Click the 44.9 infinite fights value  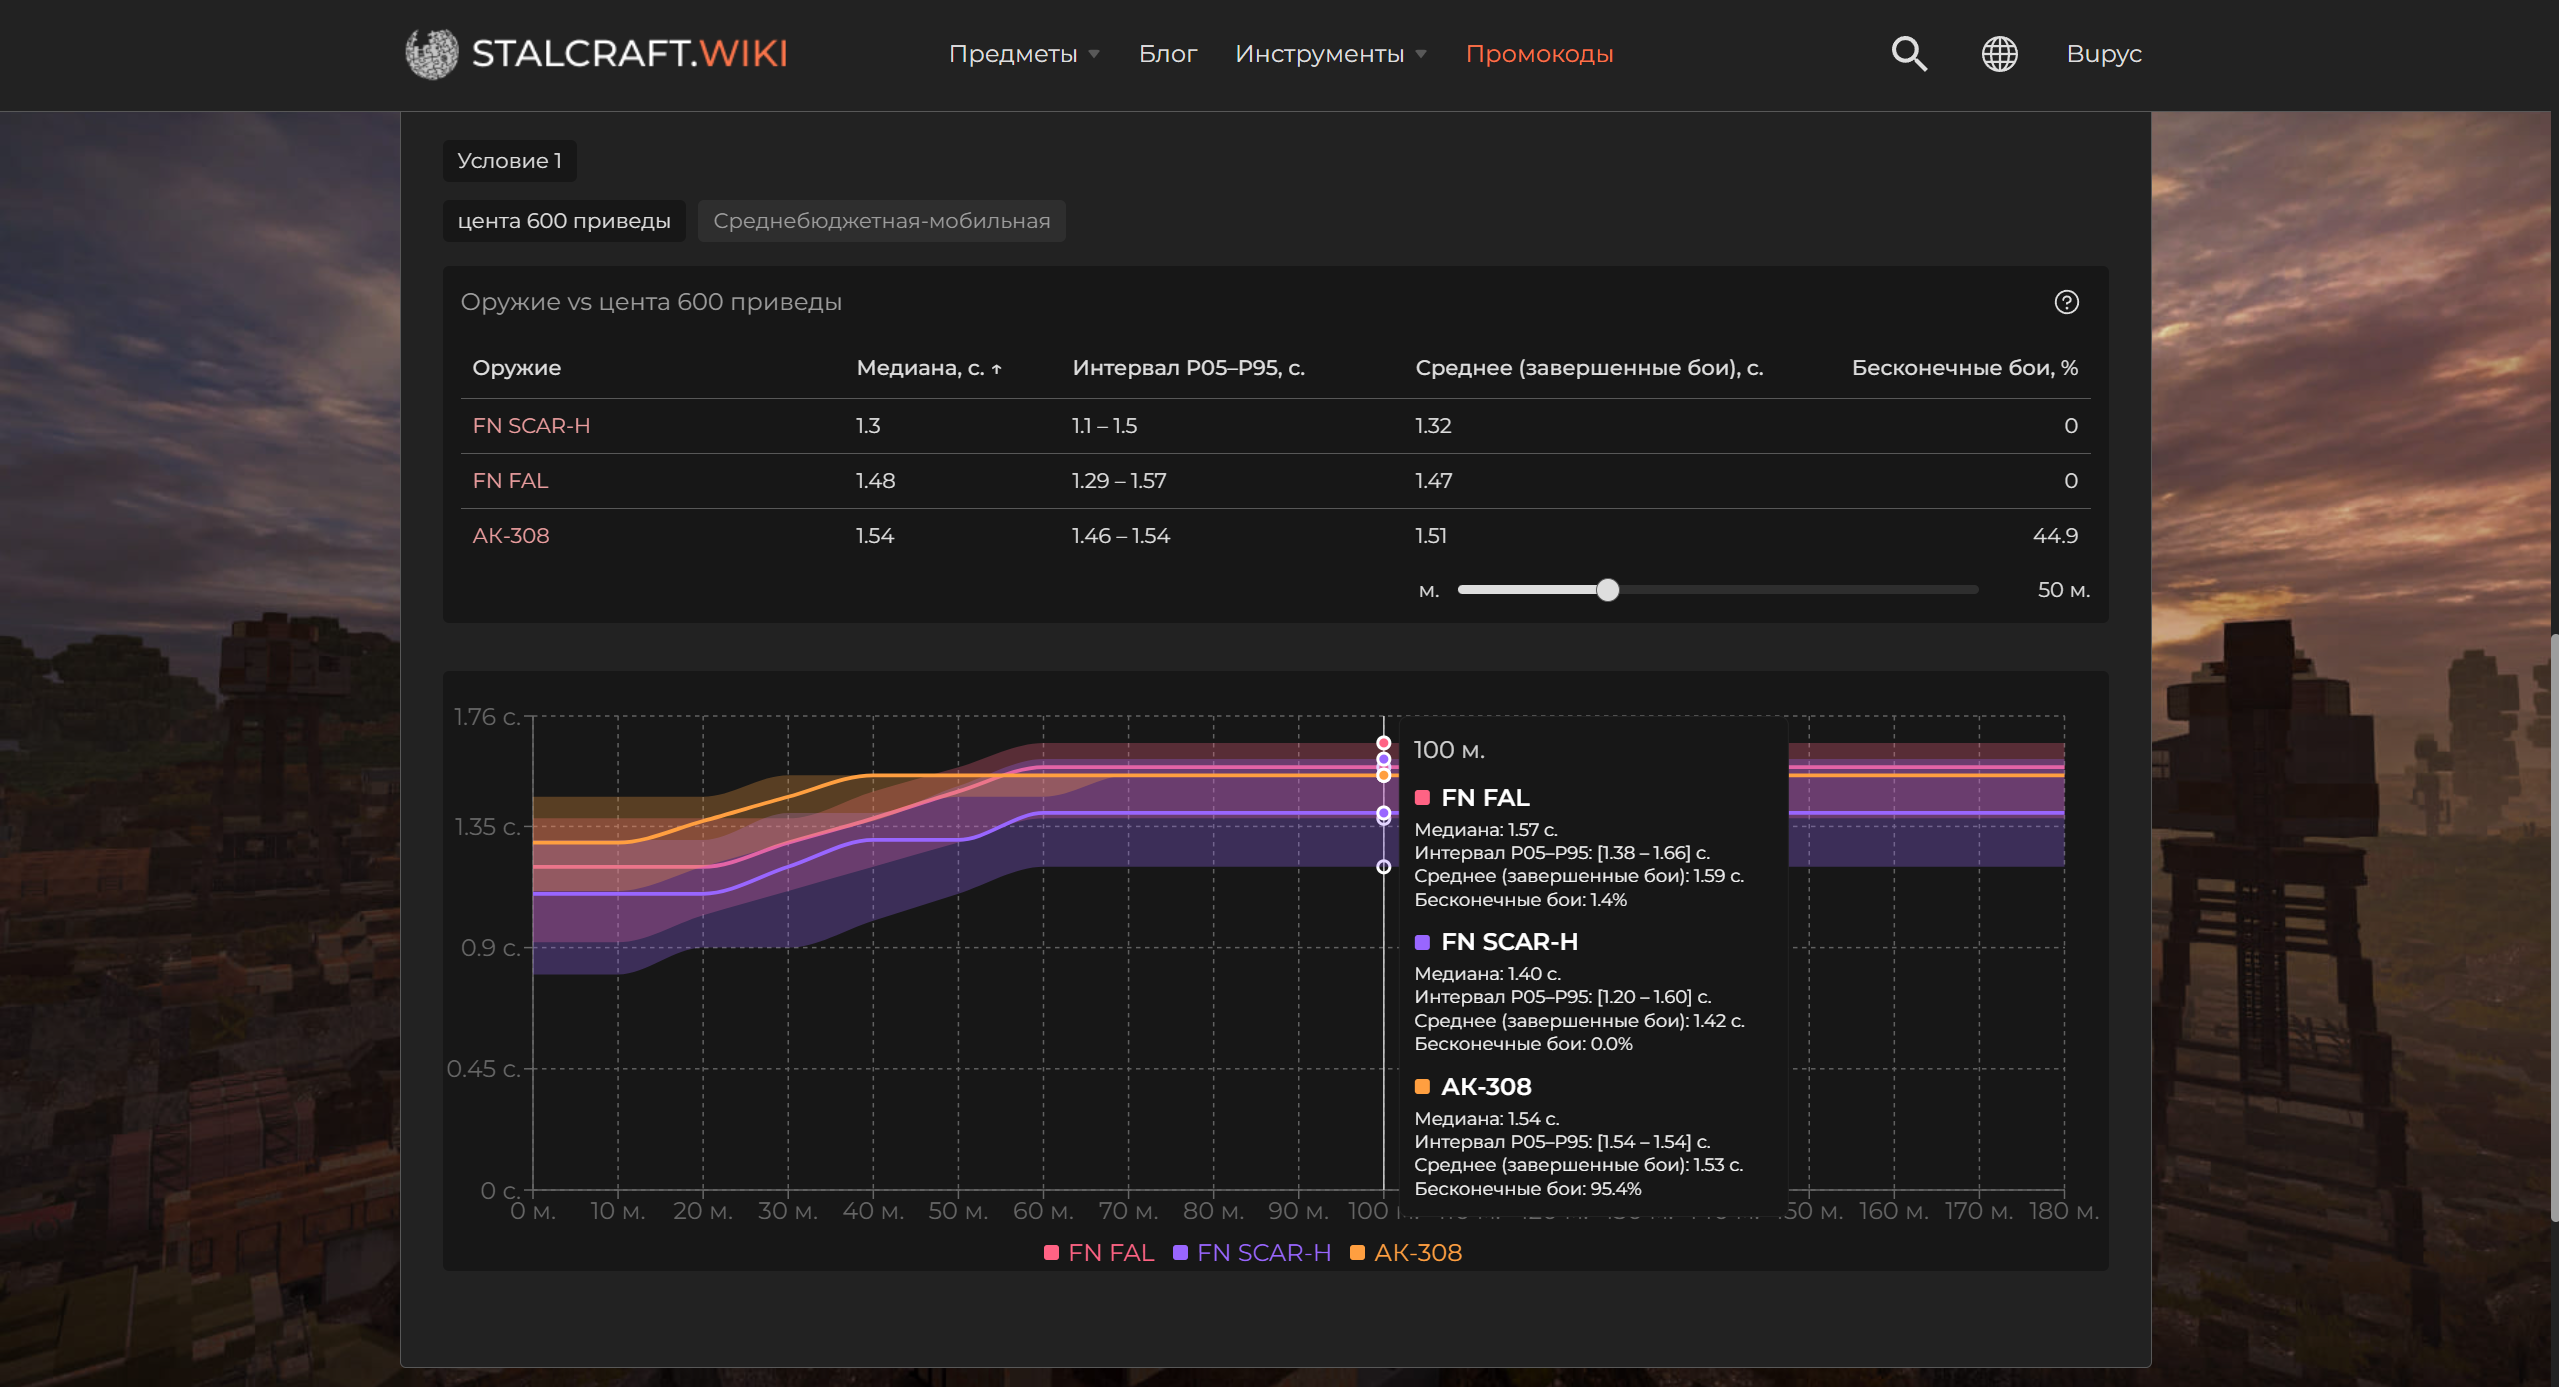point(2055,536)
